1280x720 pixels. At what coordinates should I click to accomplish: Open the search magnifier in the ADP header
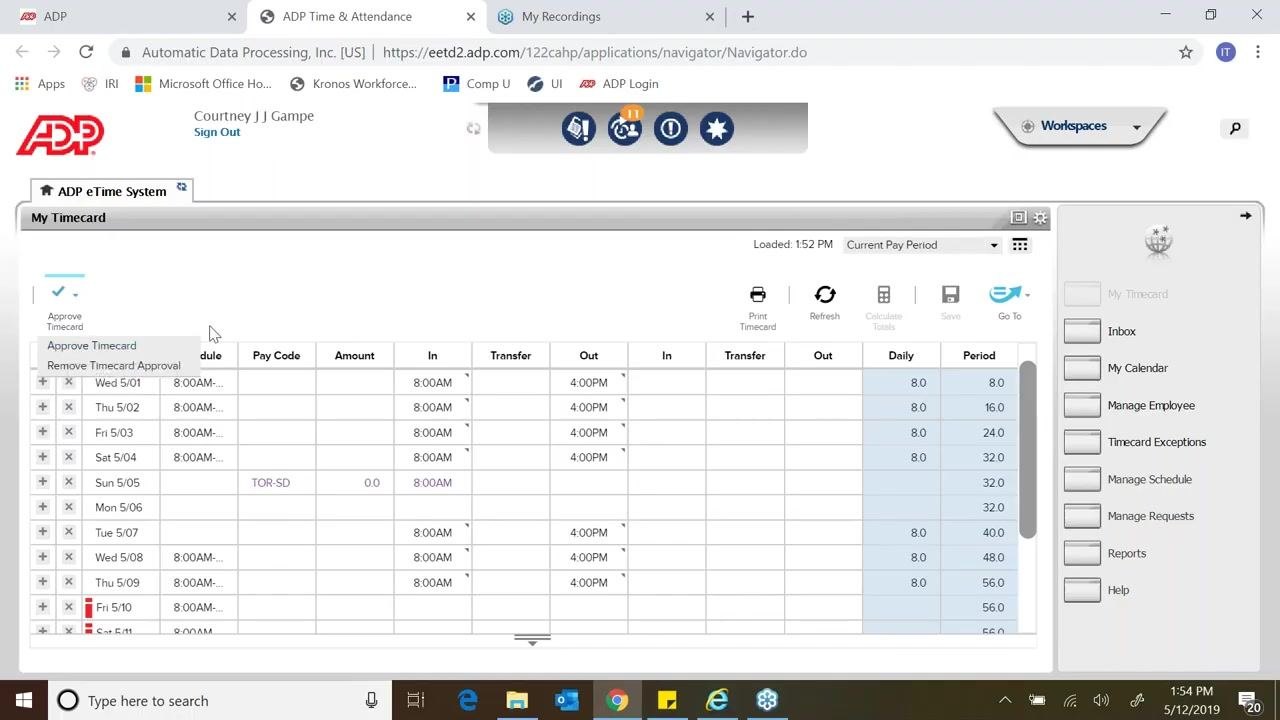pos(1235,128)
